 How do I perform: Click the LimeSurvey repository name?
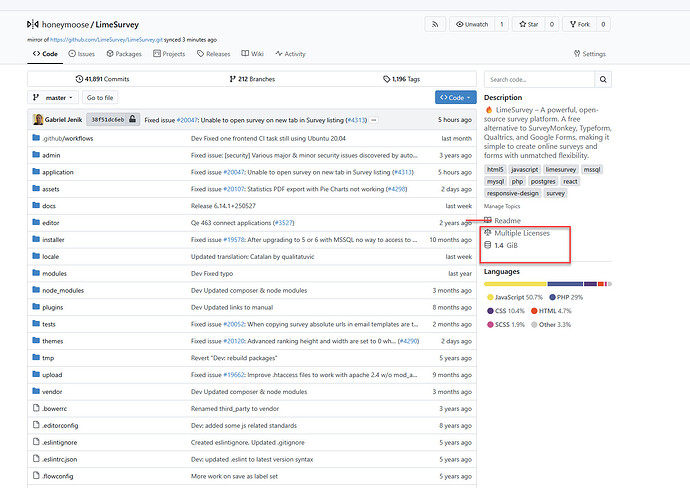click(x=117, y=25)
